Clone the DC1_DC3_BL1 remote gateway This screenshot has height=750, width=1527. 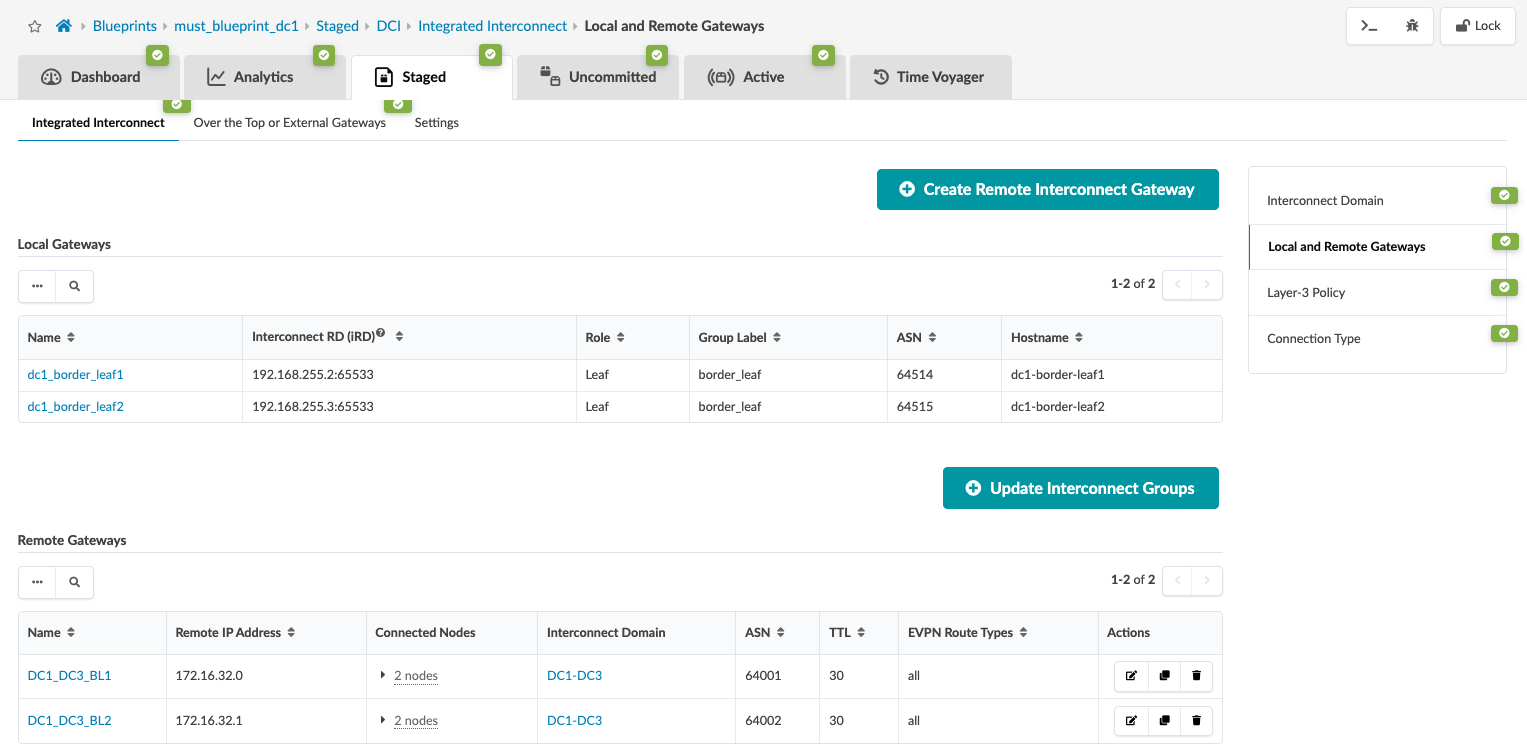(x=1164, y=676)
